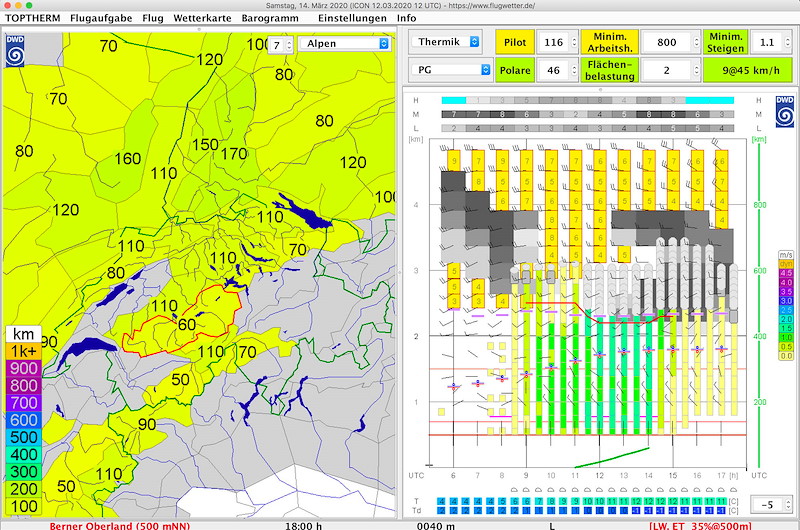This screenshot has width=800, height=530.
Task: Open the Flugaufgabe menu
Action: (101, 18)
